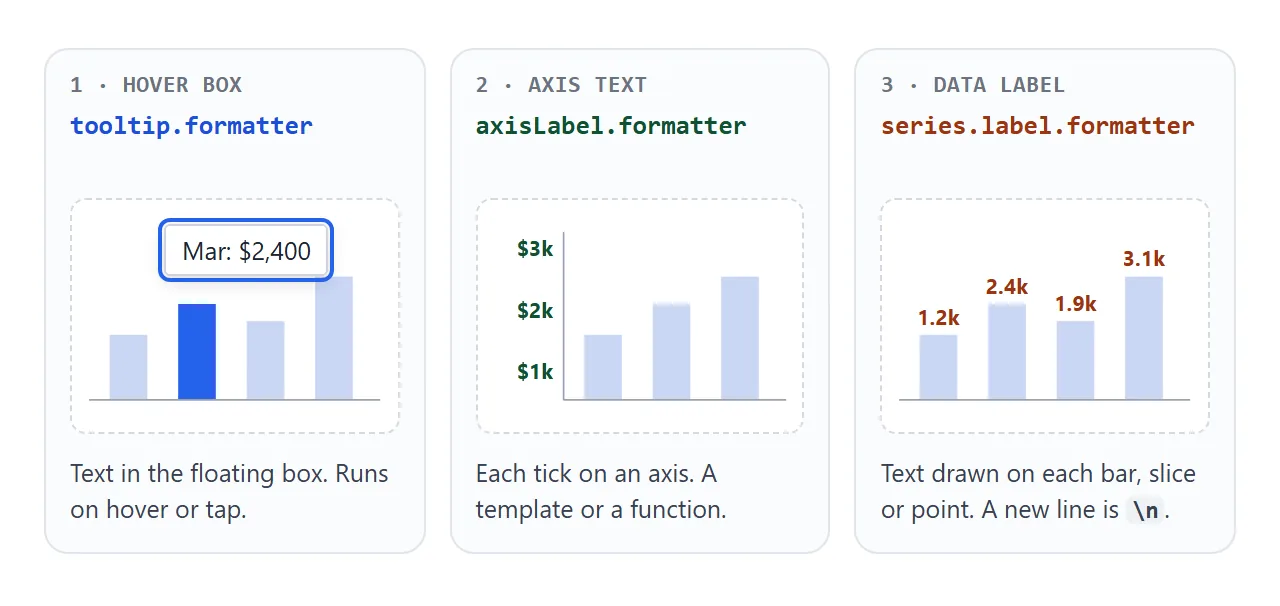Click the 2.4k data label
1280x606 pixels.
tap(1007, 287)
